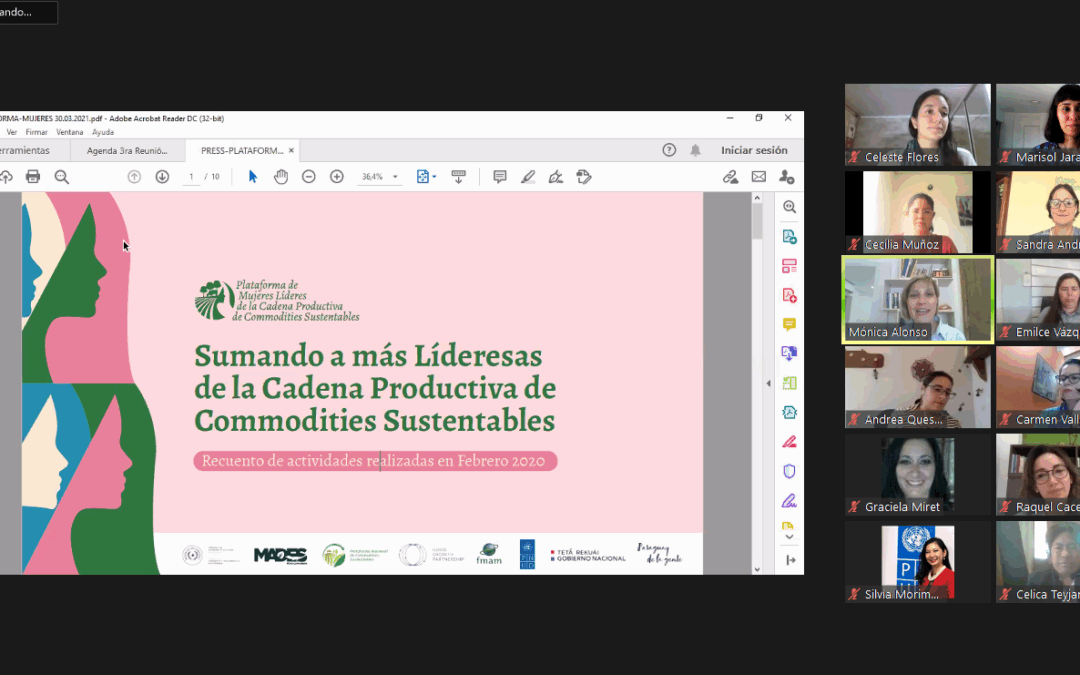Send file by email envelope icon
This screenshot has width=1080, height=675.
(x=759, y=177)
